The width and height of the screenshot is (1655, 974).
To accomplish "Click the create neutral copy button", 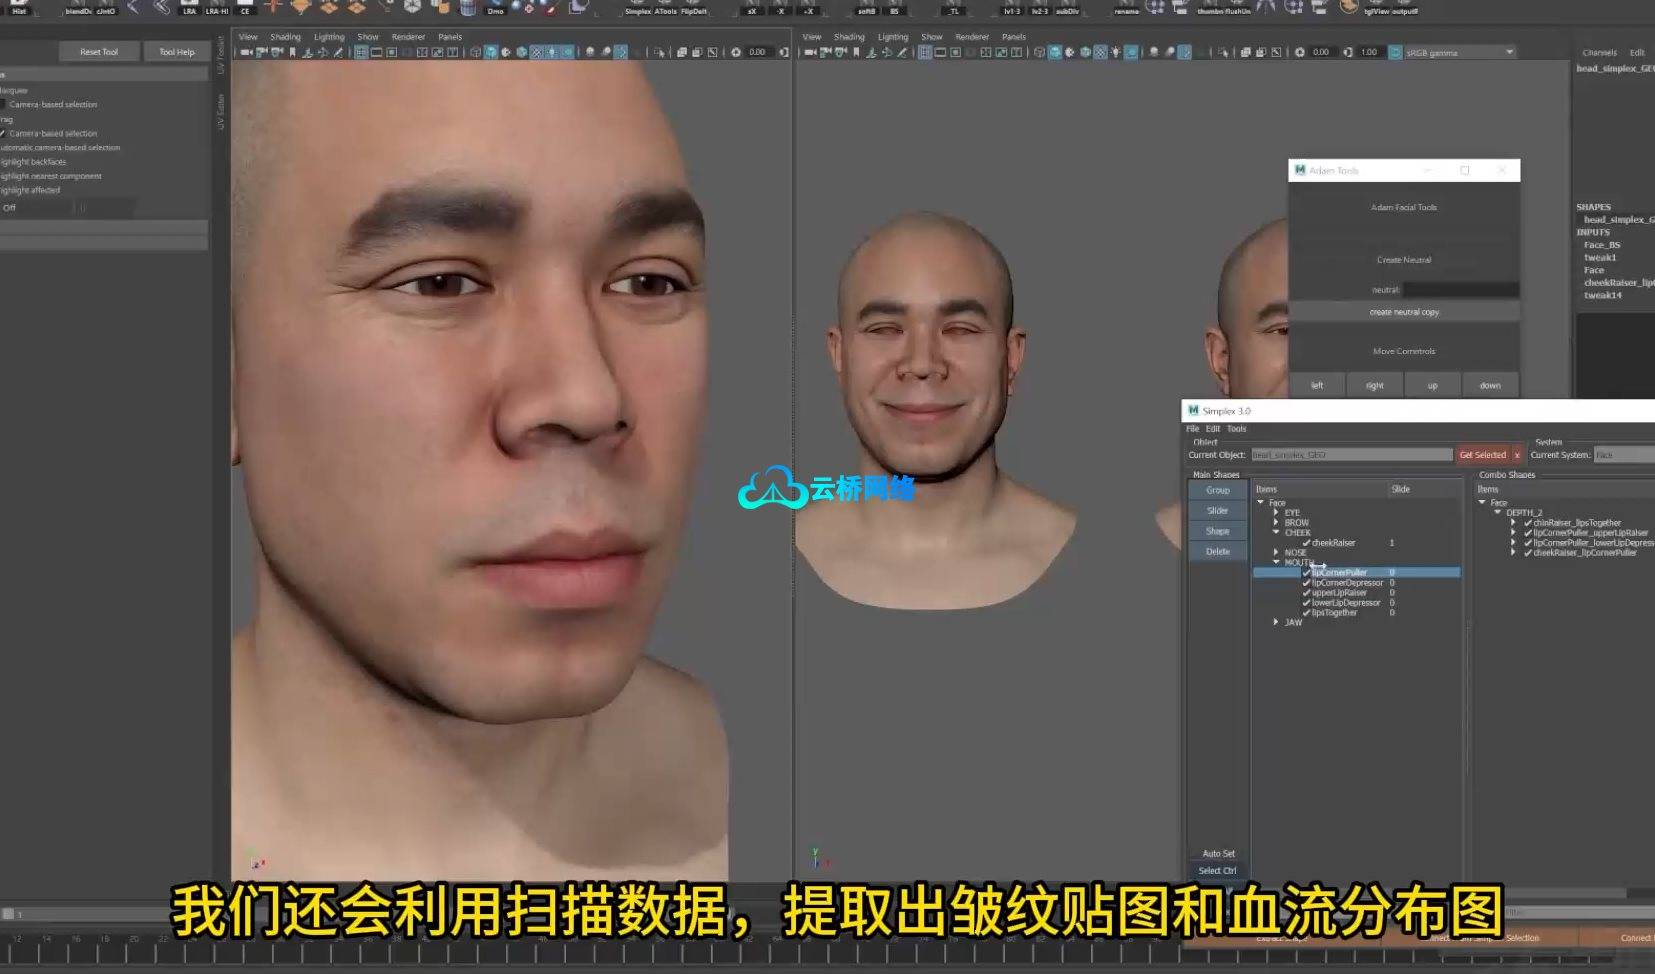I will (1404, 312).
